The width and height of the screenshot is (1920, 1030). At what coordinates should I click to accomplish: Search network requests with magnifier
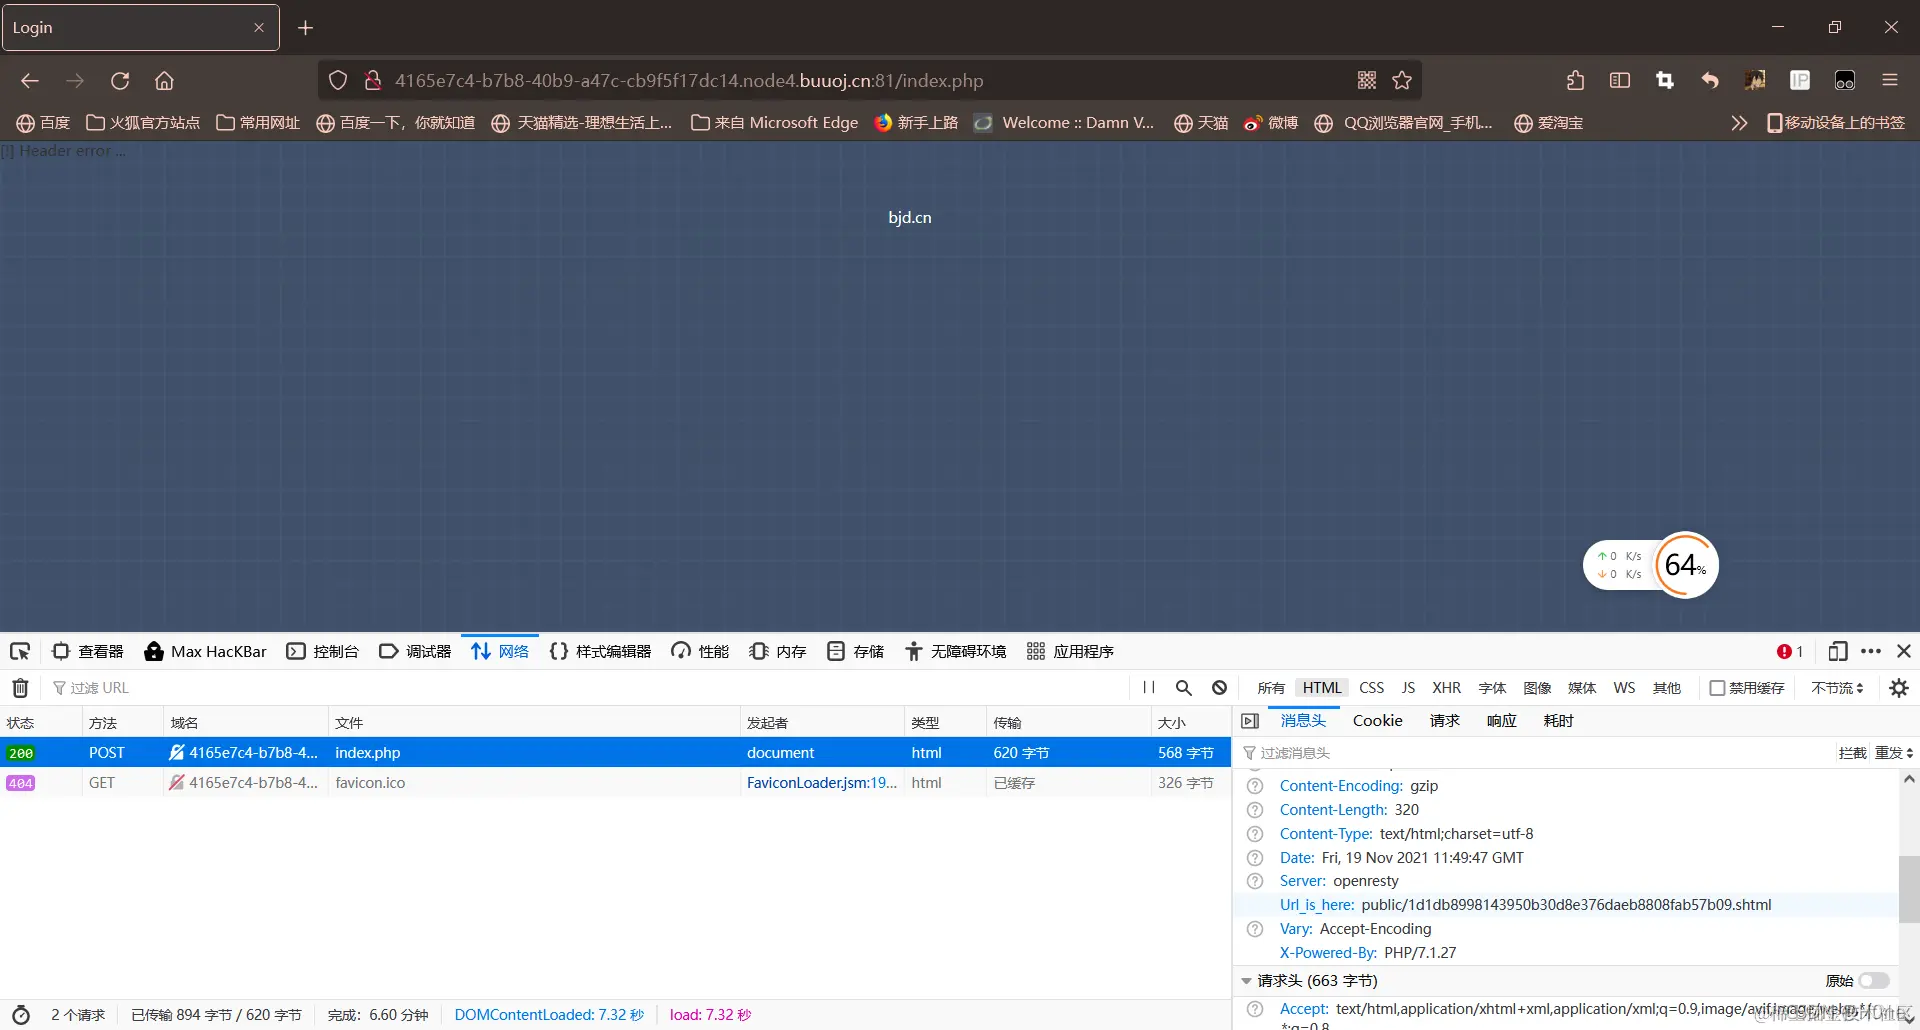coord(1184,688)
